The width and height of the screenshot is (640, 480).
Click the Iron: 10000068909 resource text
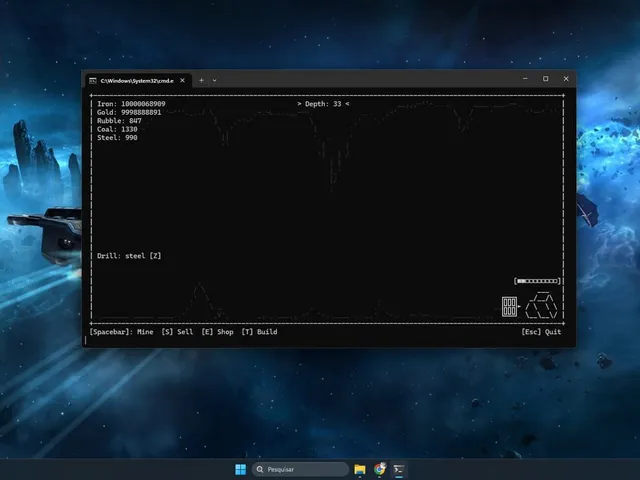pyautogui.click(x=131, y=104)
